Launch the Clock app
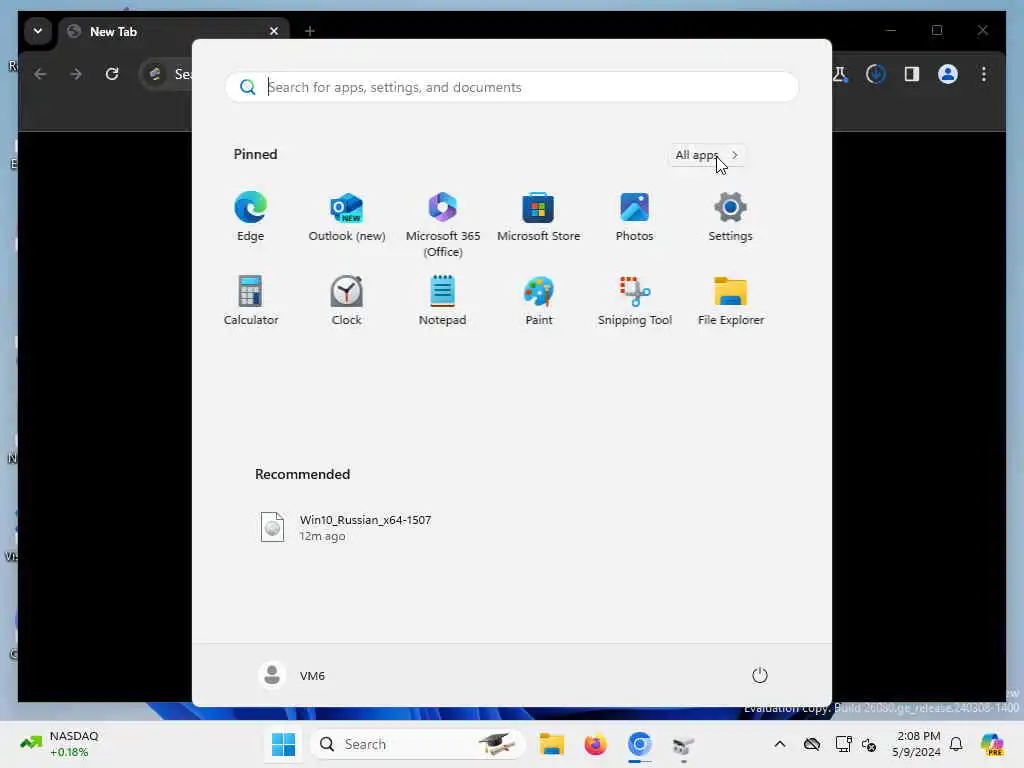 [x=346, y=301]
